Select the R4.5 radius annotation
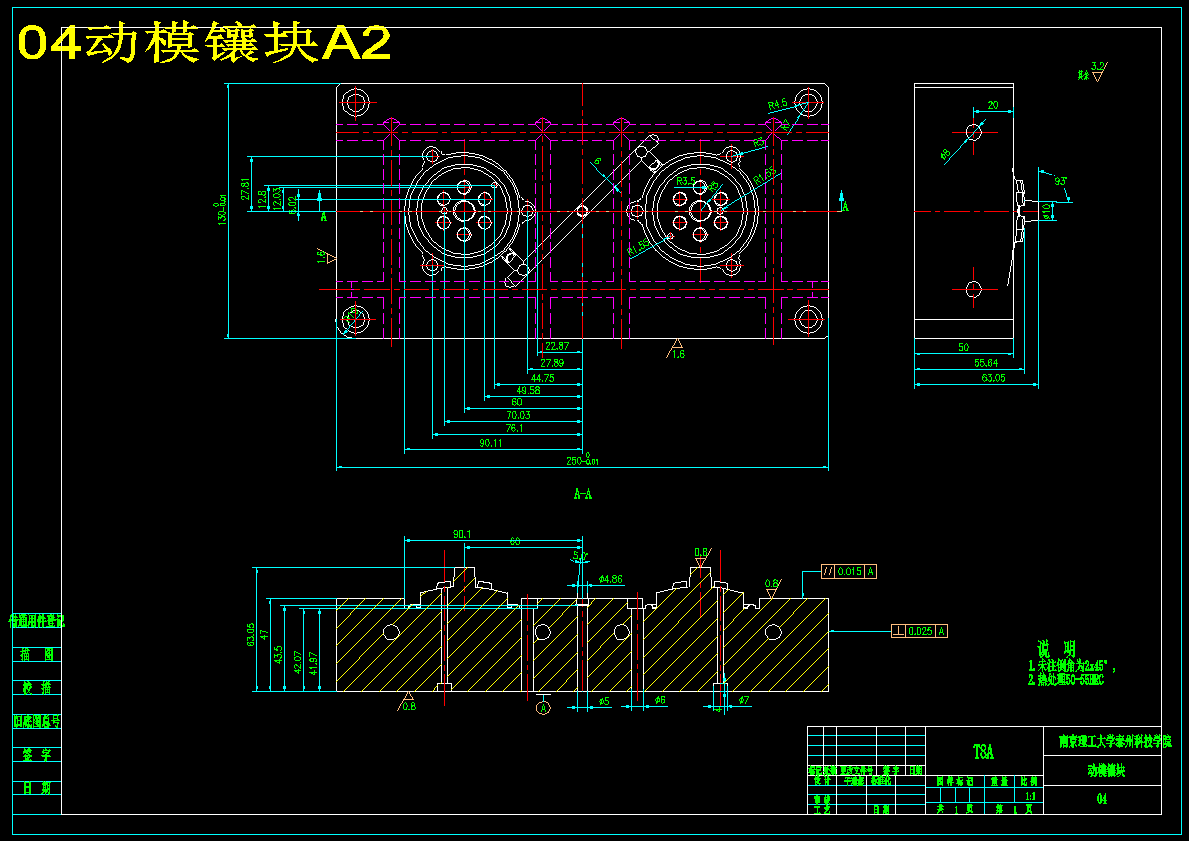This screenshot has width=1189, height=841. pos(777,104)
